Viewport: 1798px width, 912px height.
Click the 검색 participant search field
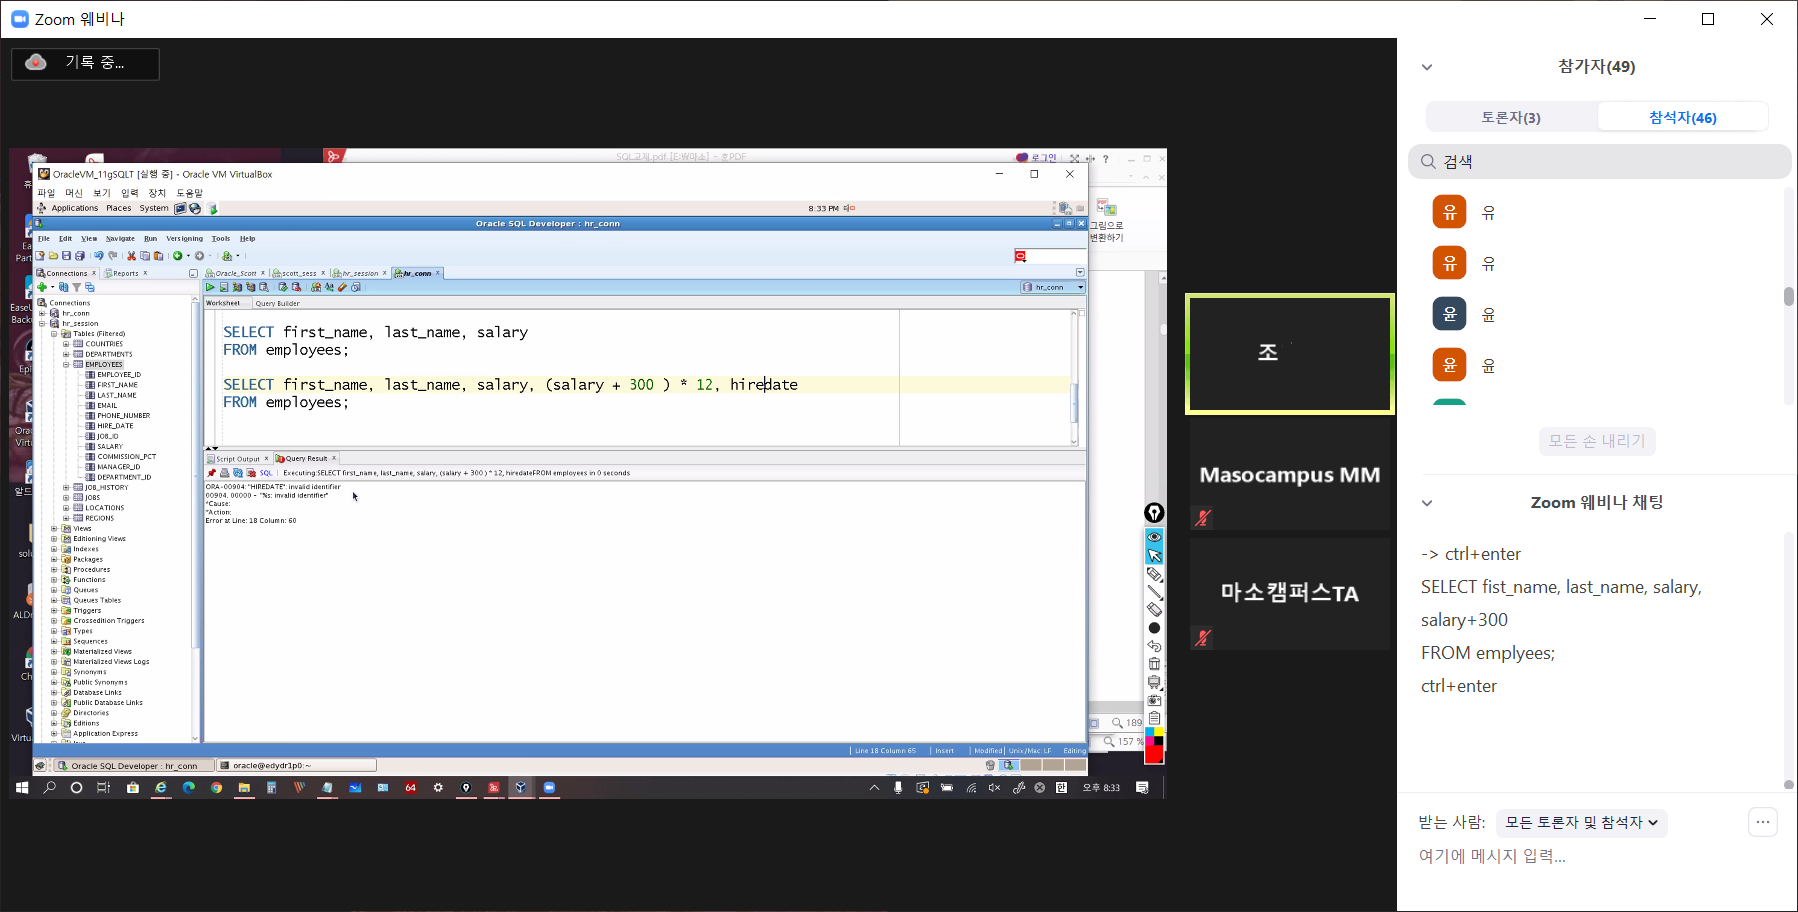1600,162
